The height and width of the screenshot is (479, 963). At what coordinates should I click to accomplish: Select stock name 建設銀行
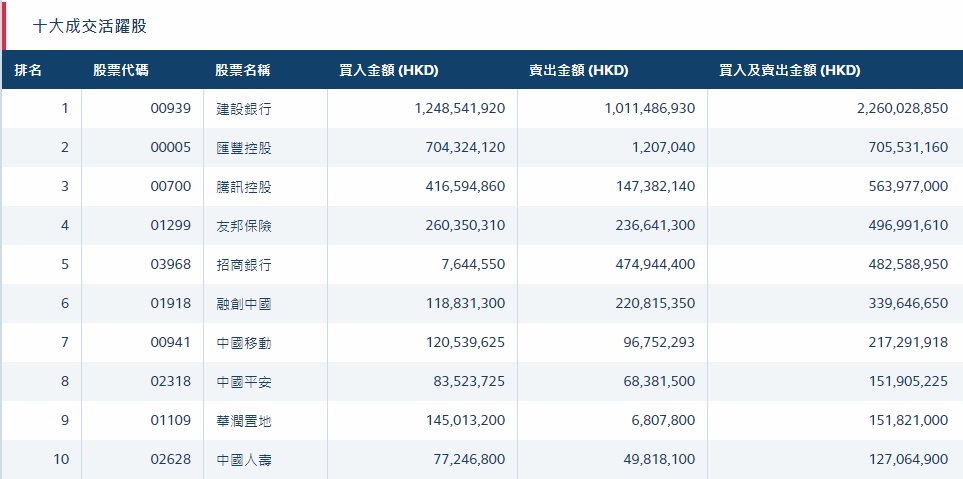(244, 109)
